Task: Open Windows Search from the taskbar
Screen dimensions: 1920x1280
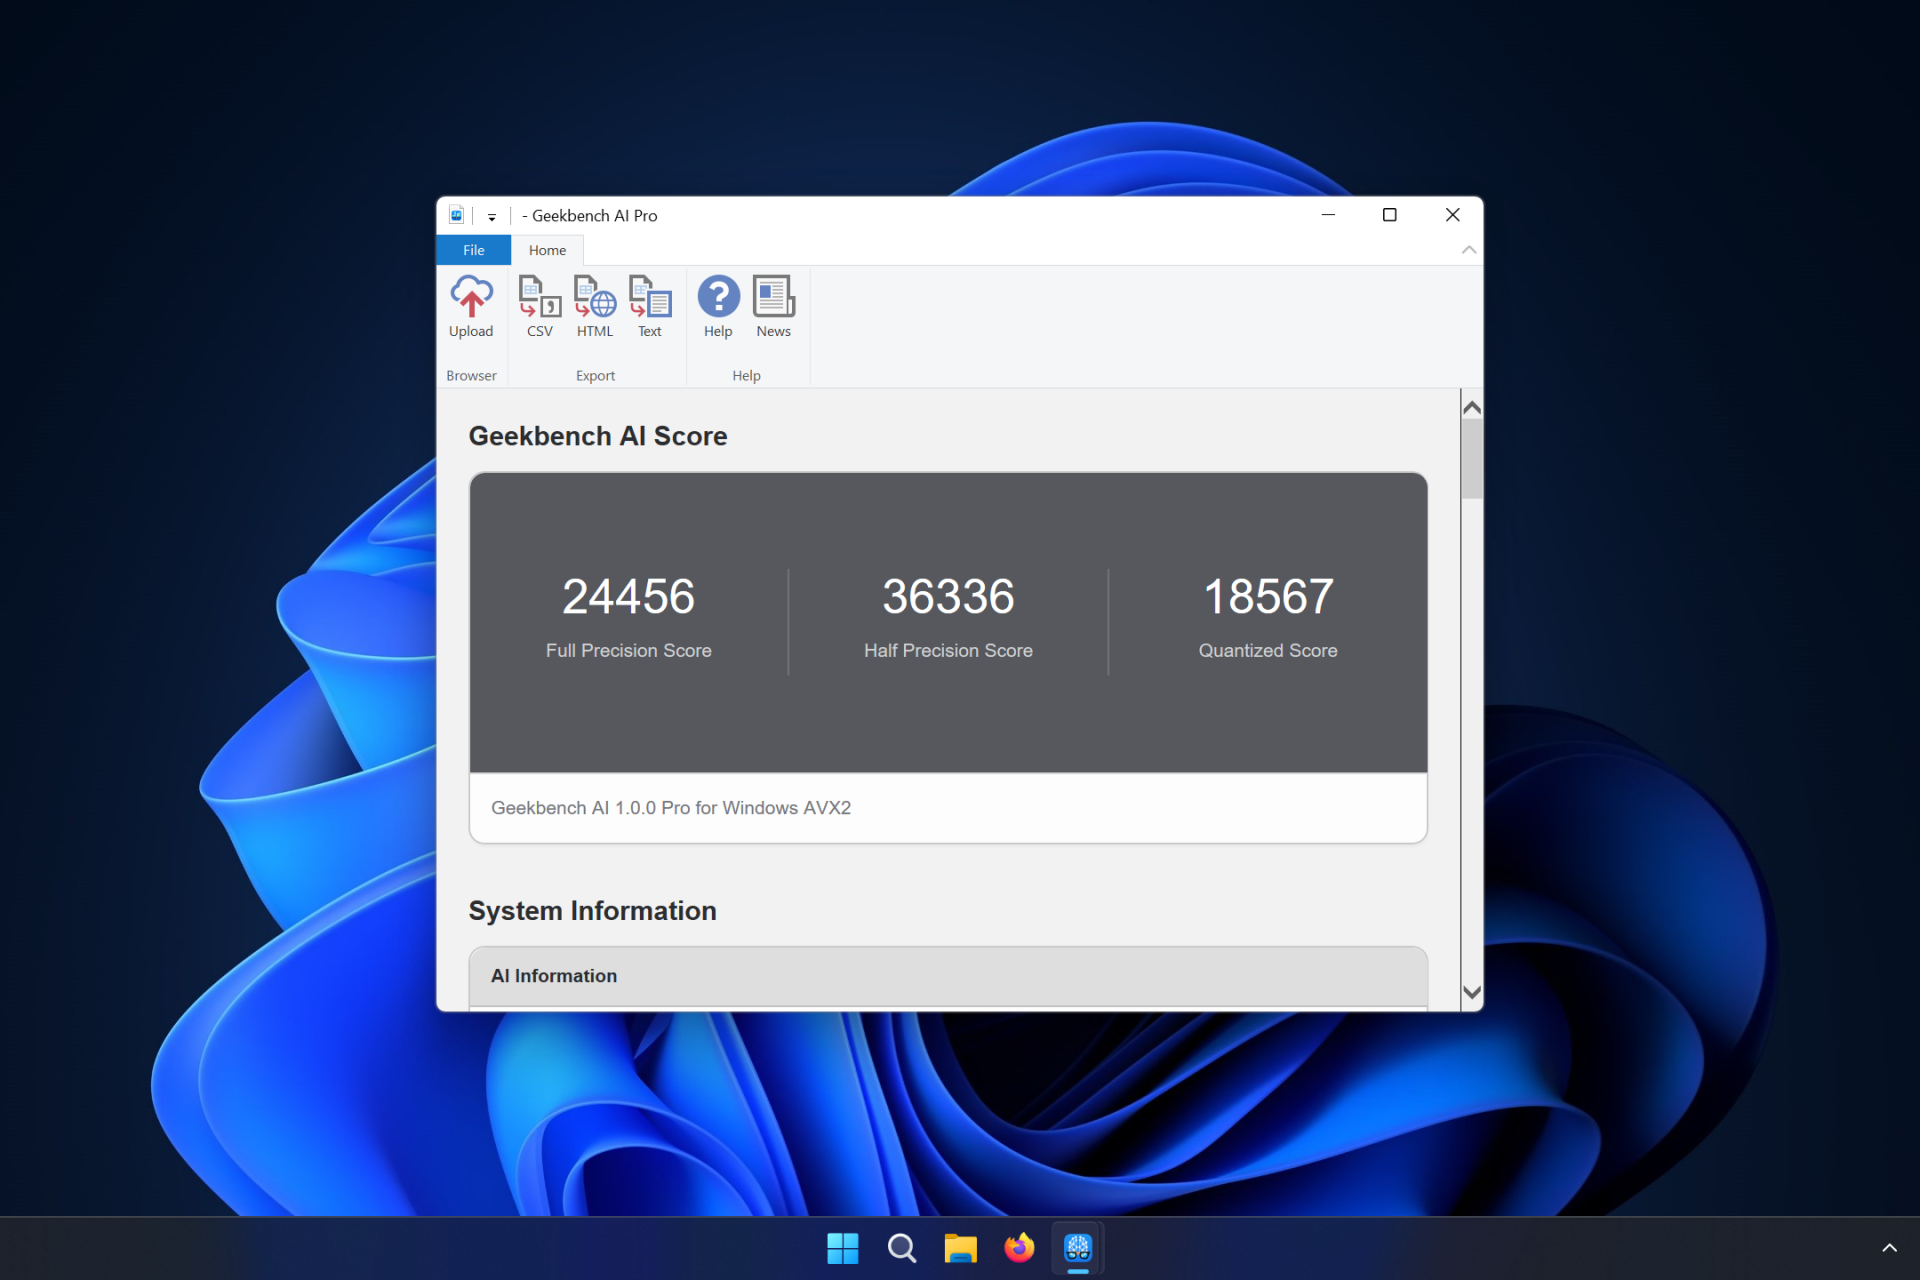Action: coord(900,1247)
